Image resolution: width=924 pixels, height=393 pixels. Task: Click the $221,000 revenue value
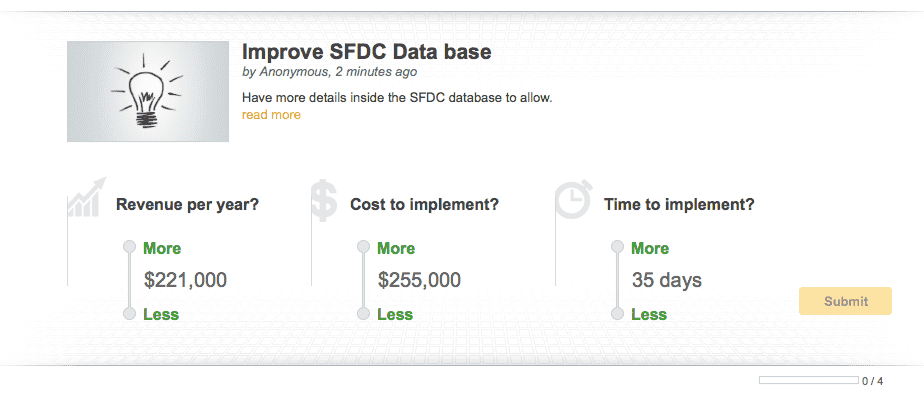tap(185, 280)
